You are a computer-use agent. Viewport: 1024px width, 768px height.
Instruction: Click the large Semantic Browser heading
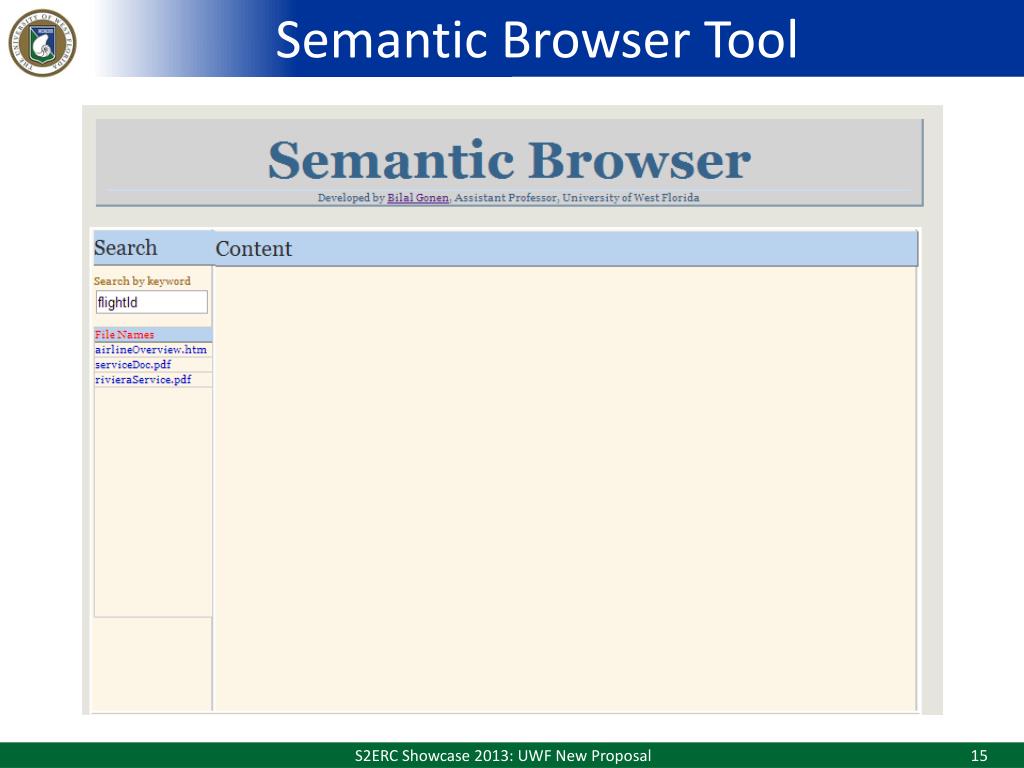tap(509, 161)
